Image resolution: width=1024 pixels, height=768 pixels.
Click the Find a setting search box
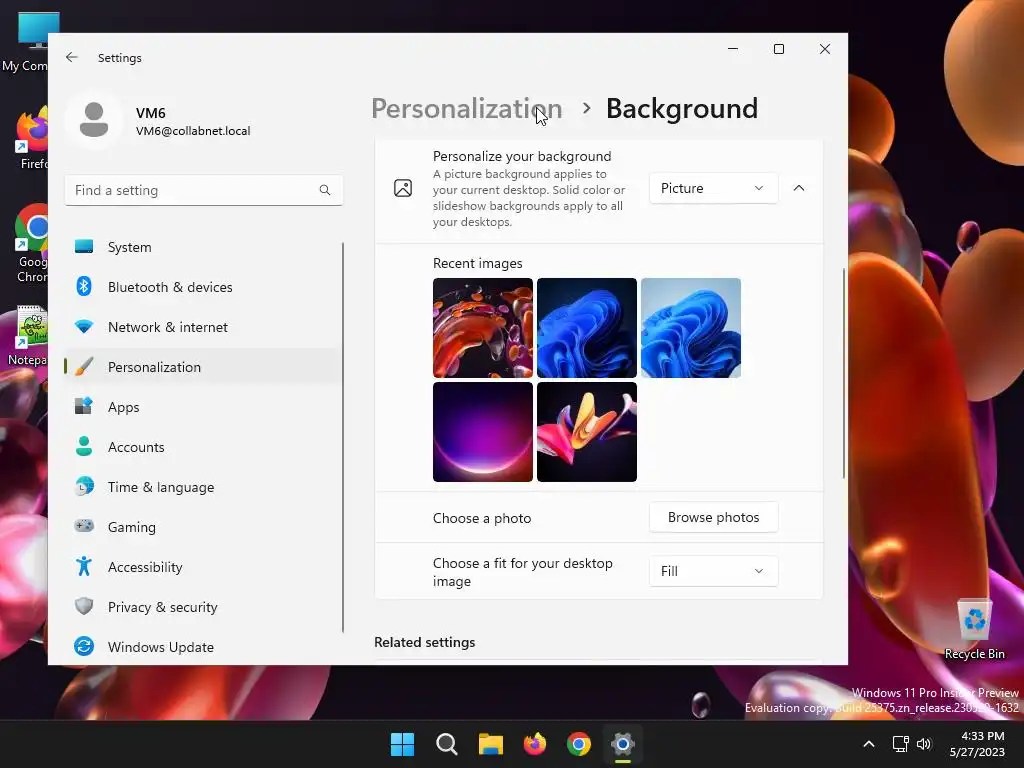point(204,190)
